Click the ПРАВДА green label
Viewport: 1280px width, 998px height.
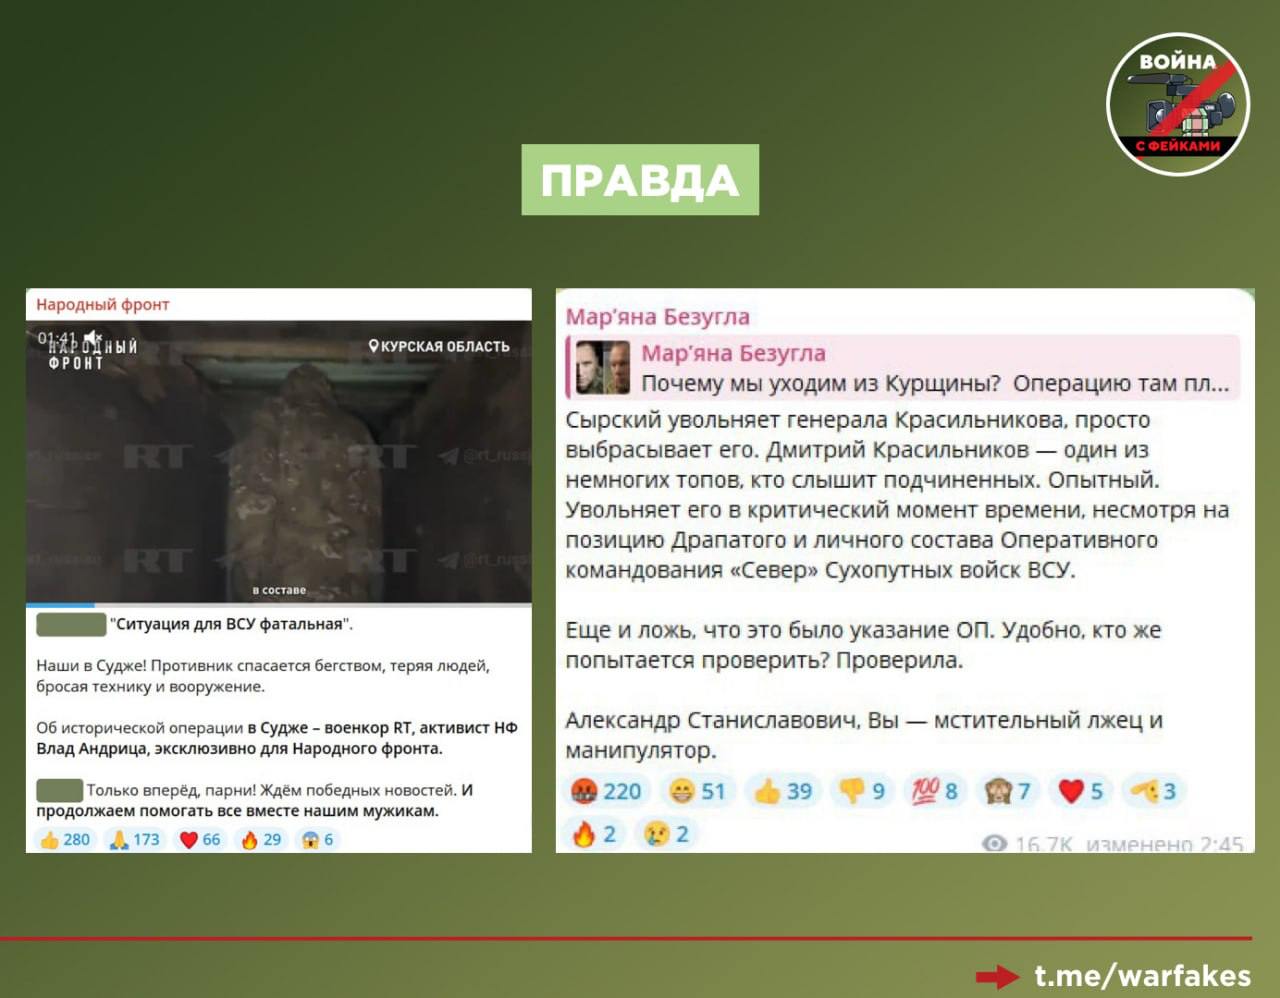pos(640,180)
